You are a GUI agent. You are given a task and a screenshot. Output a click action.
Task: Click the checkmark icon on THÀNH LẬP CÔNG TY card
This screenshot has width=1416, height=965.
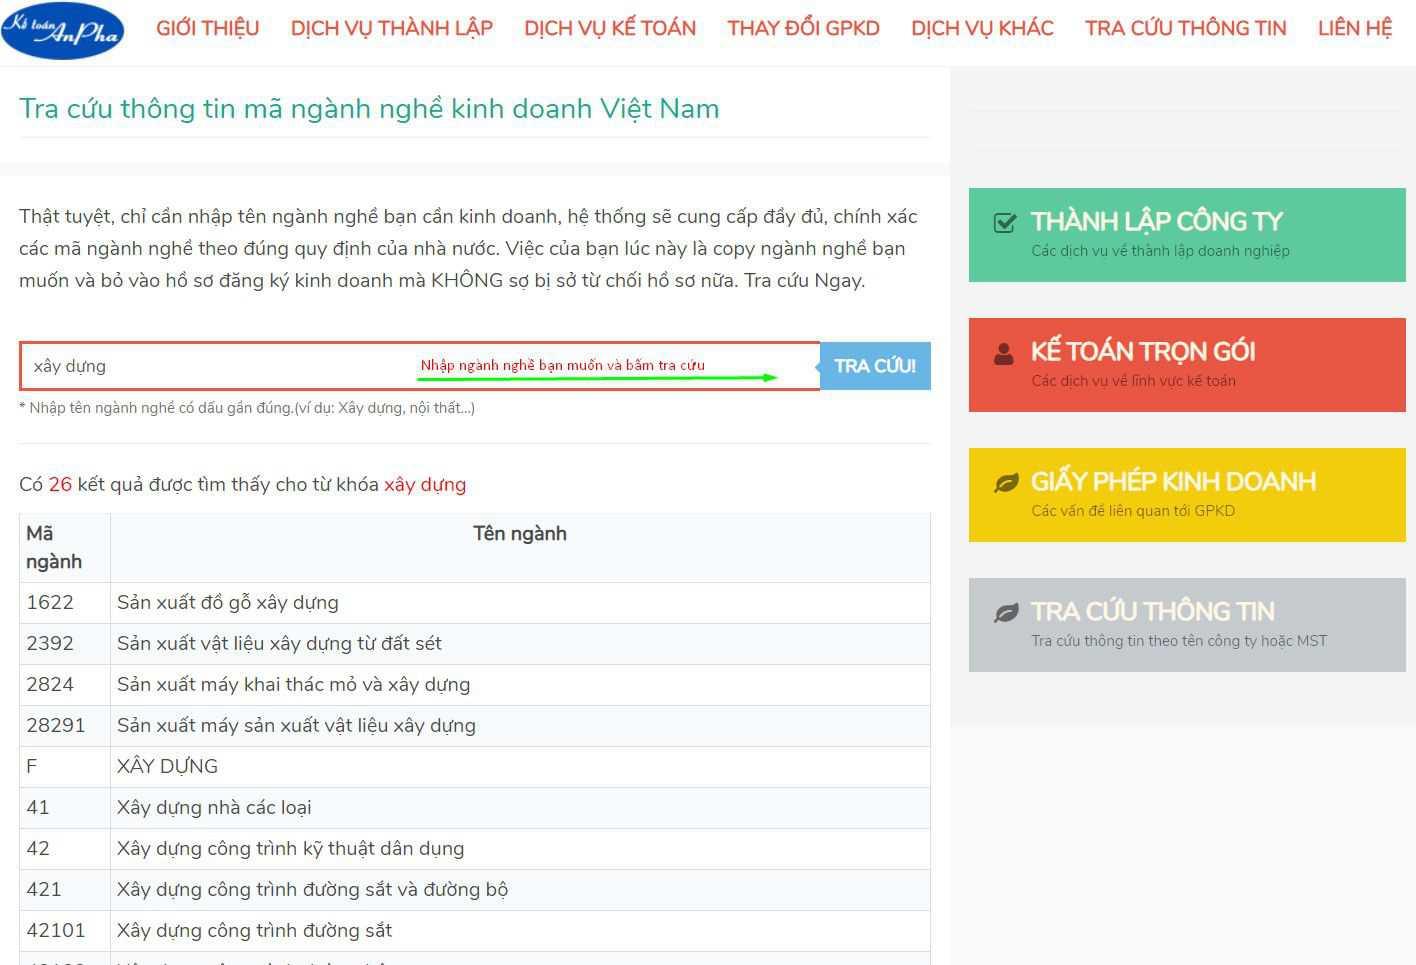click(x=1003, y=222)
